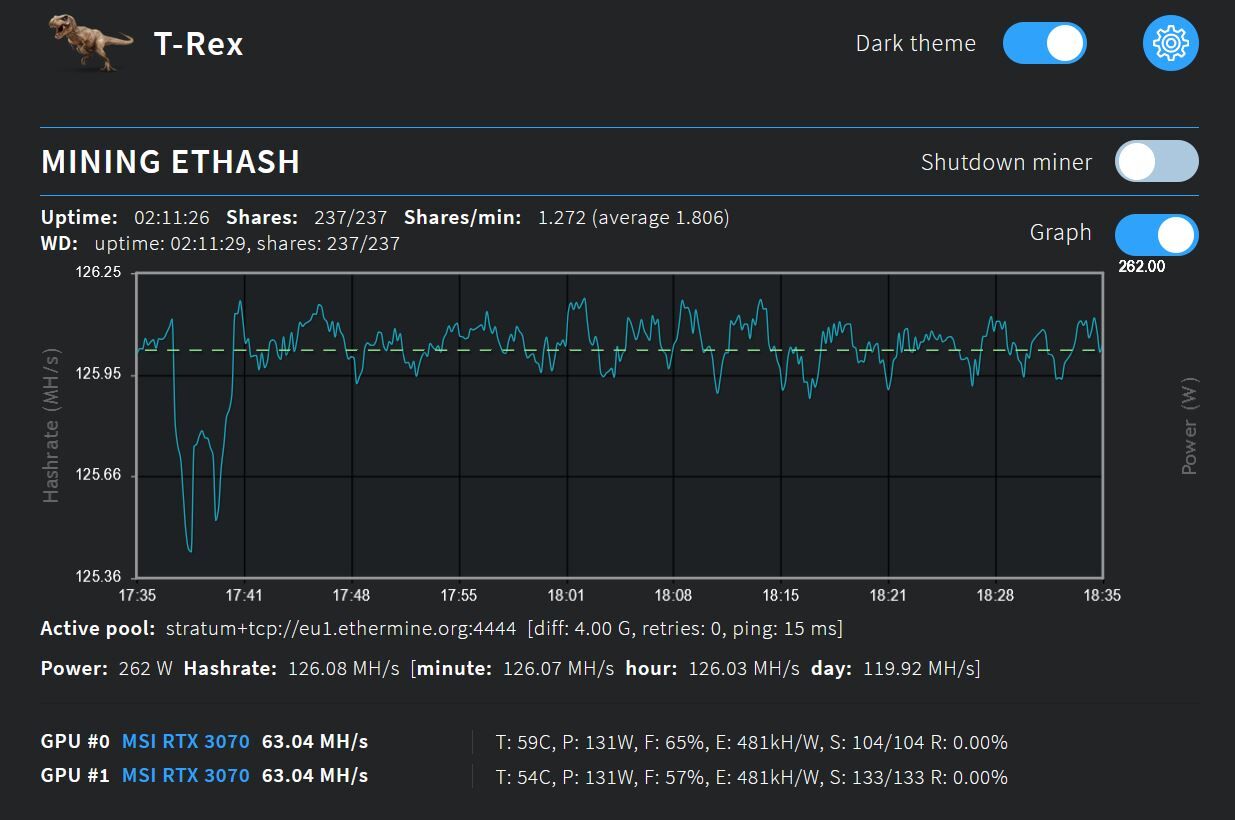This screenshot has width=1235, height=820.
Task: Open settings via the gear icon
Action: click(1170, 44)
